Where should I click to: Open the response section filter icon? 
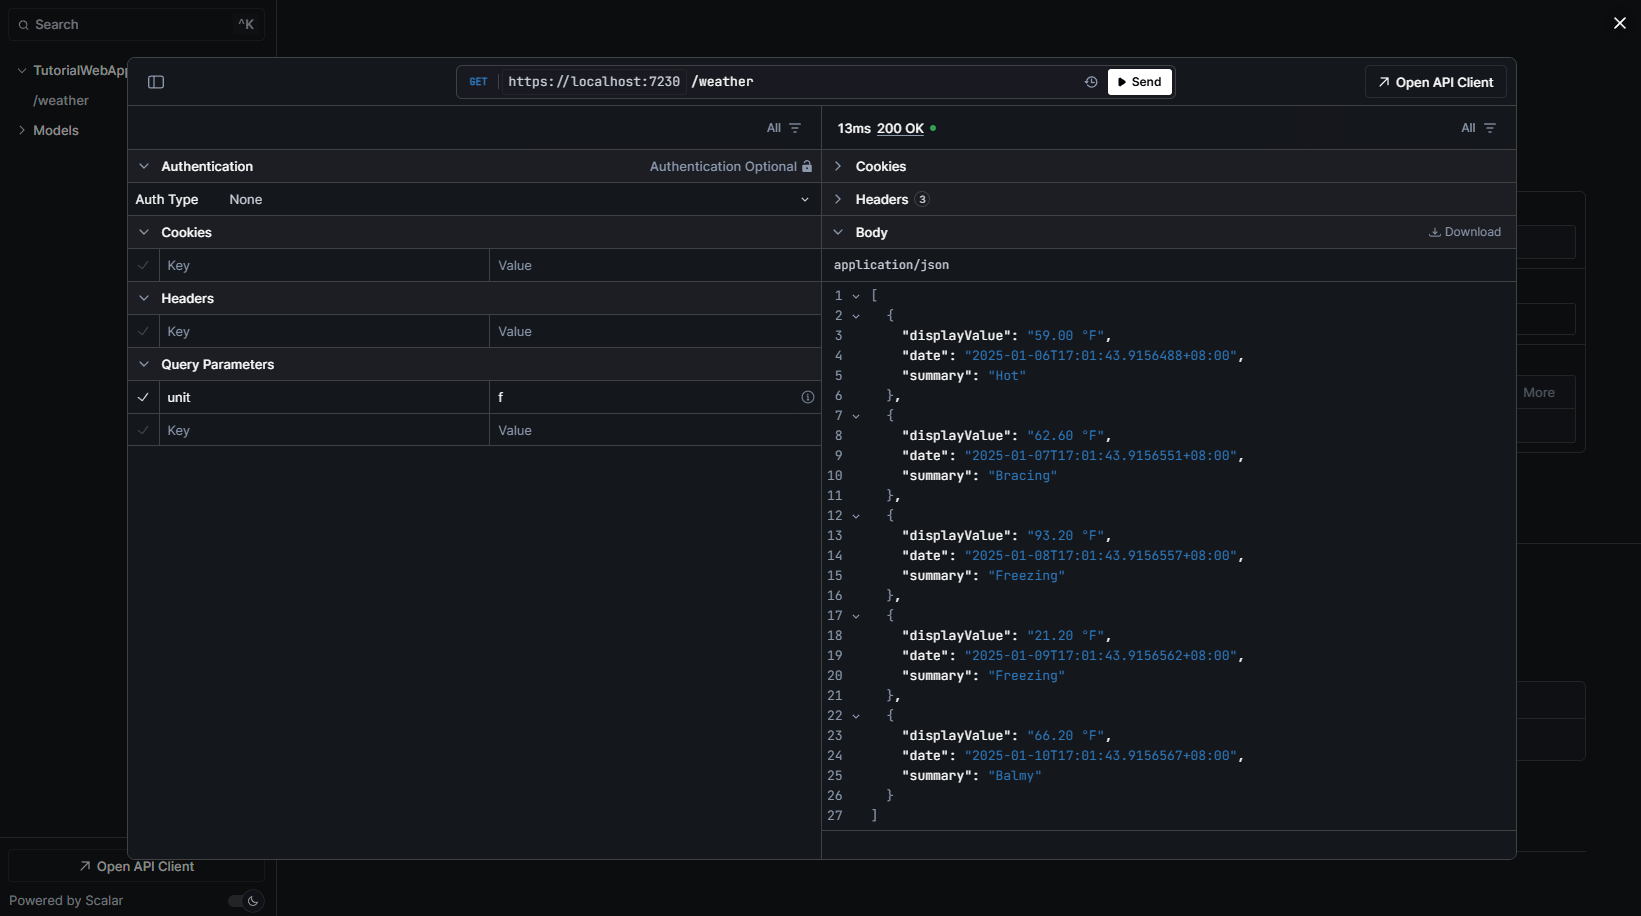[1490, 128]
